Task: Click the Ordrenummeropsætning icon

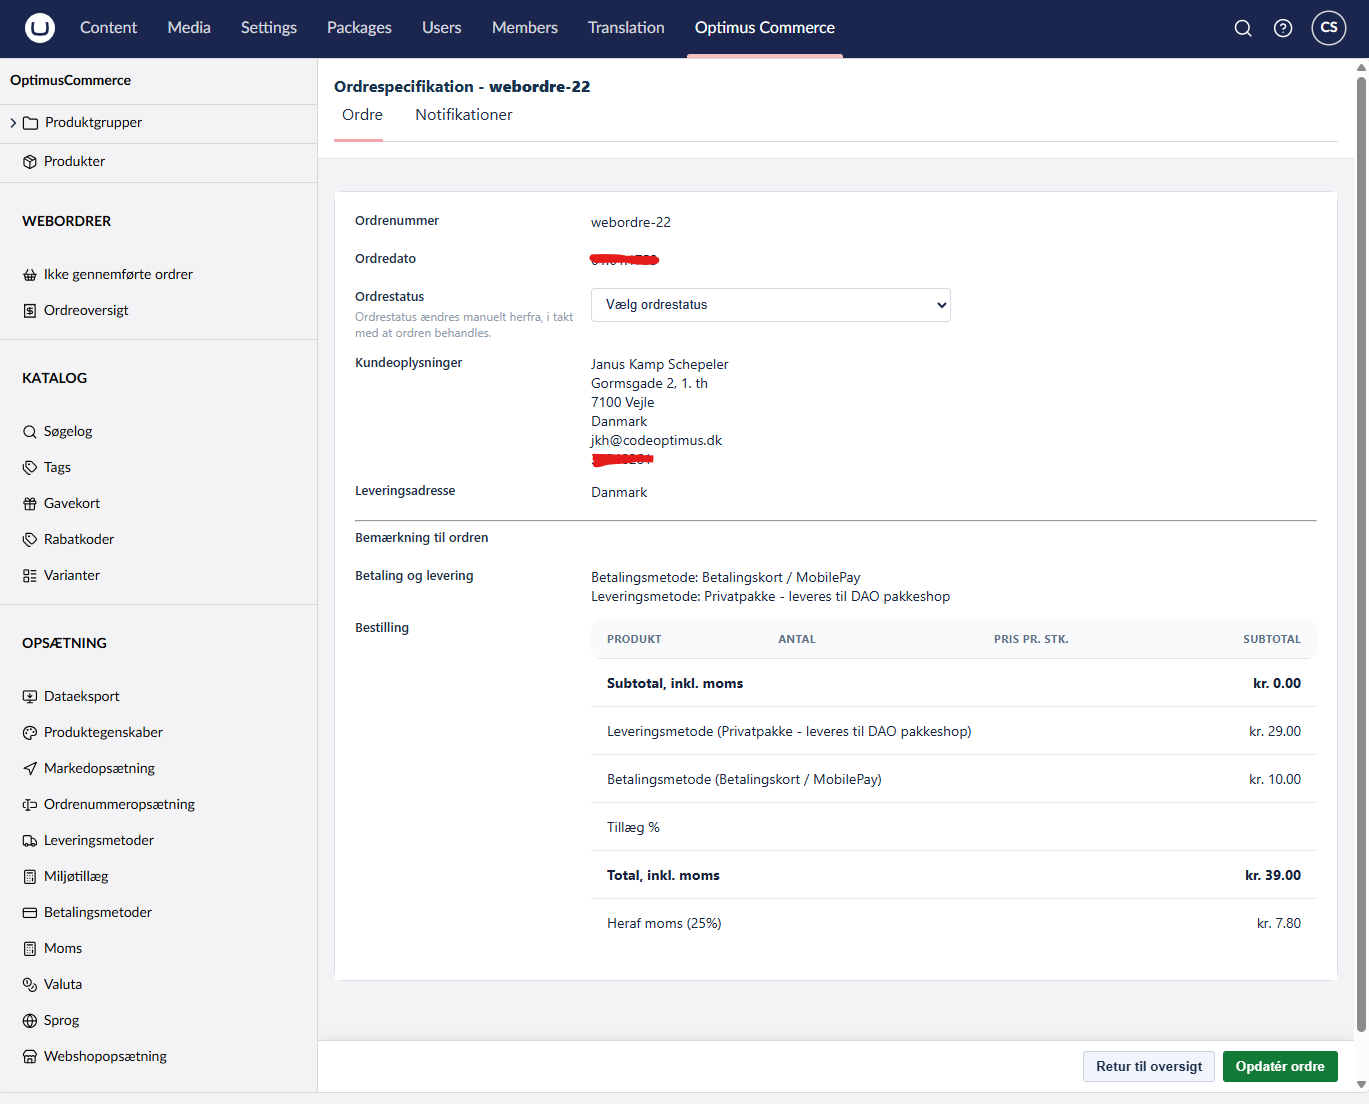Action: pos(30,805)
